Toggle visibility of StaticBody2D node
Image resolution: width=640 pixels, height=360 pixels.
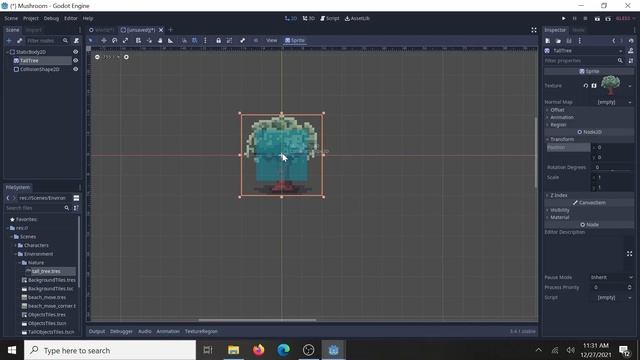[76, 52]
